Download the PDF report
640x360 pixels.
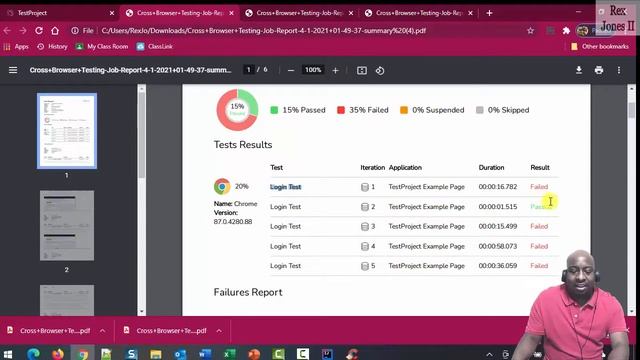point(579,70)
